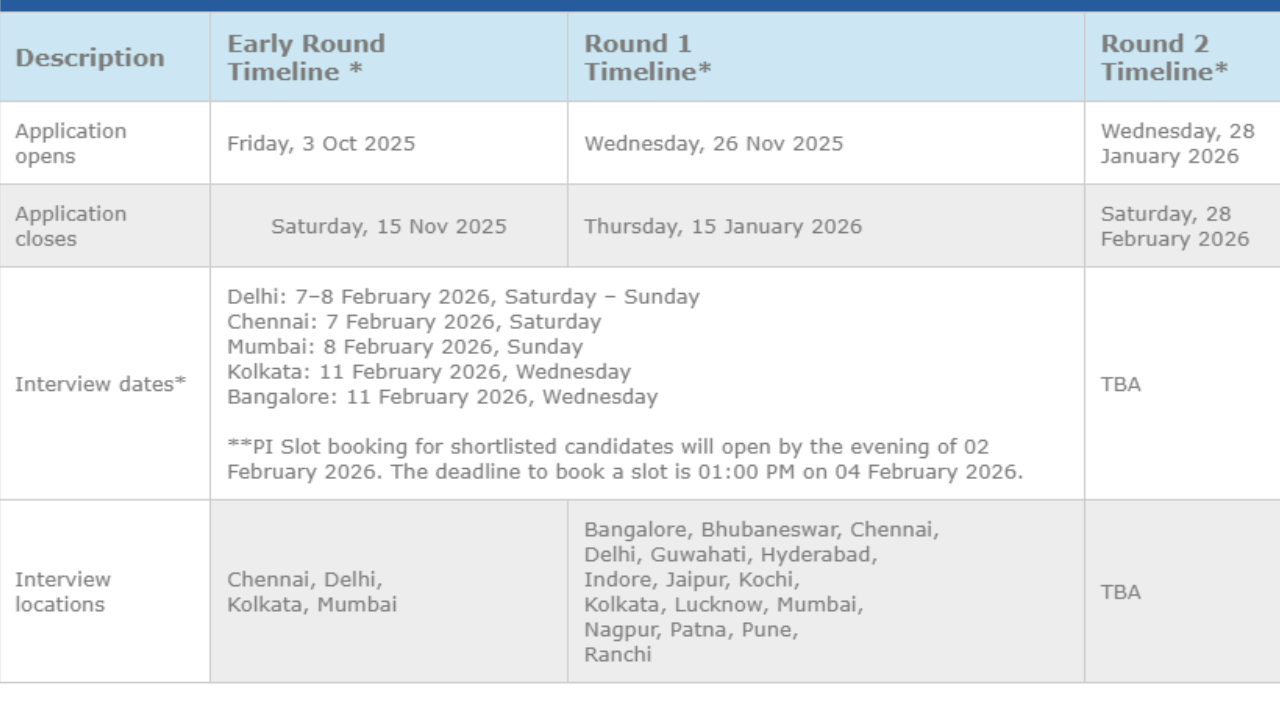Click the Round 2 Timeline header
The image size is (1280, 720).
pos(1165,58)
